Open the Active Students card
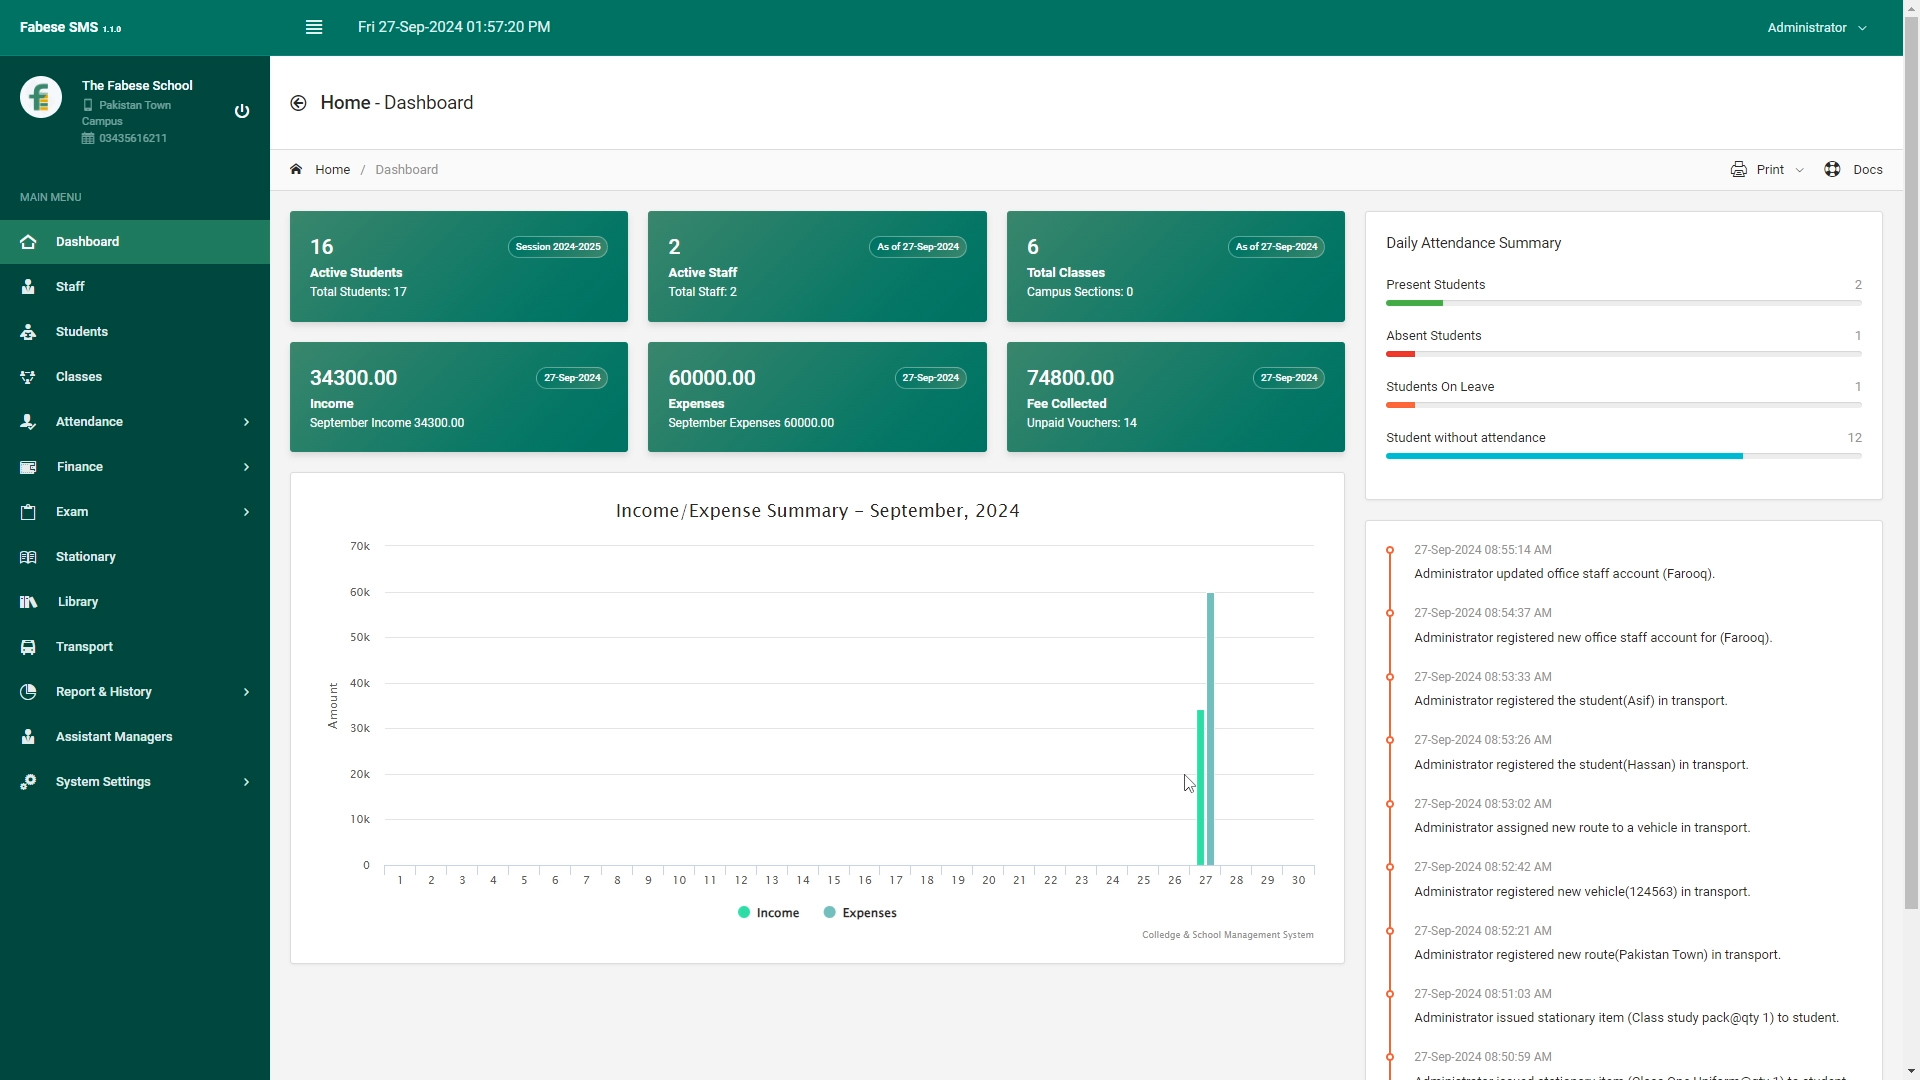The height and width of the screenshot is (1080, 1920). 459,266
